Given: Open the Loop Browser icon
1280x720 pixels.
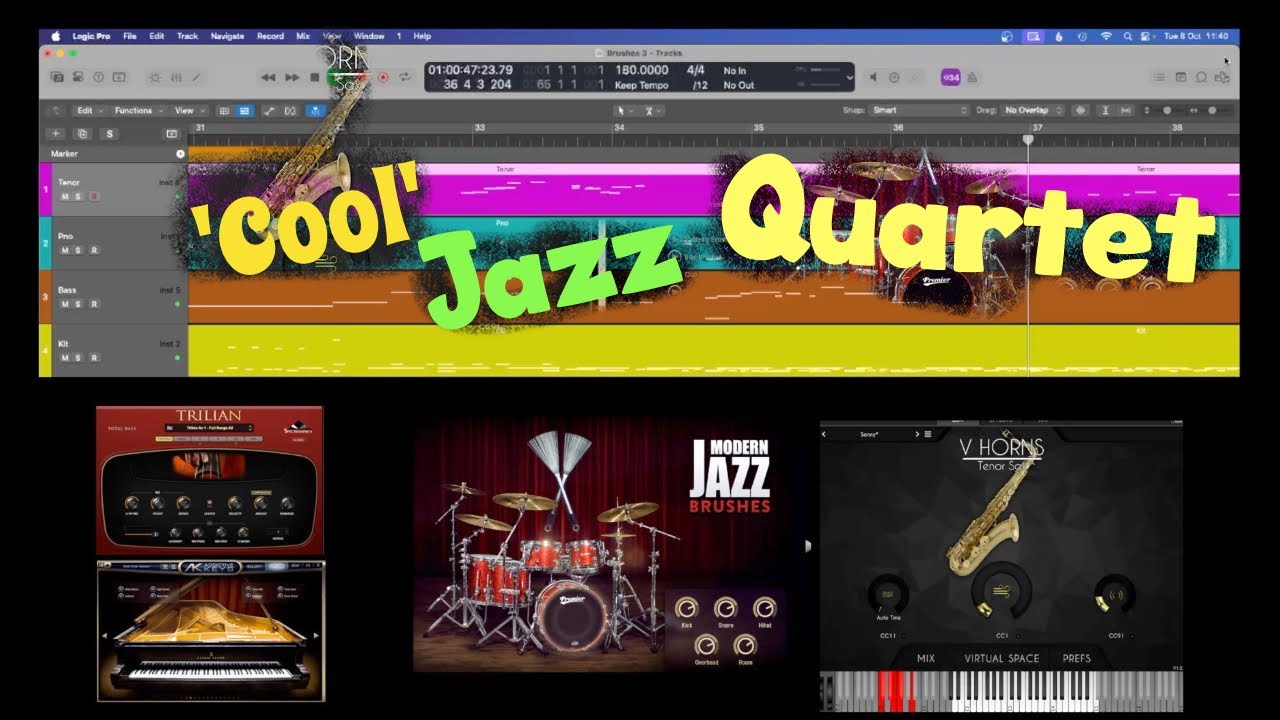Looking at the screenshot, I should point(1201,77).
